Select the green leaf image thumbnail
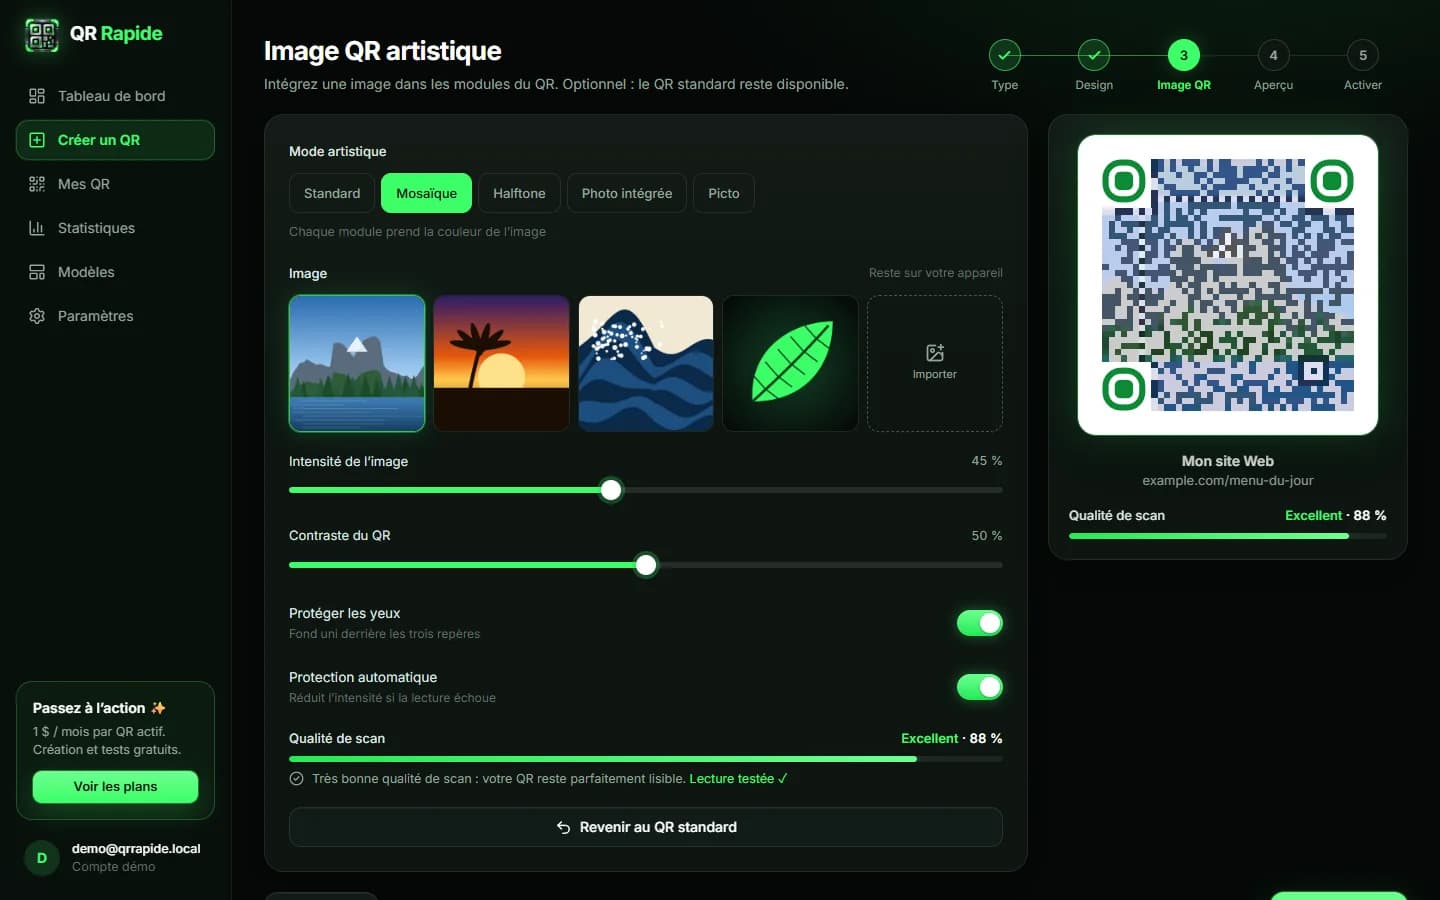 point(790,363)
